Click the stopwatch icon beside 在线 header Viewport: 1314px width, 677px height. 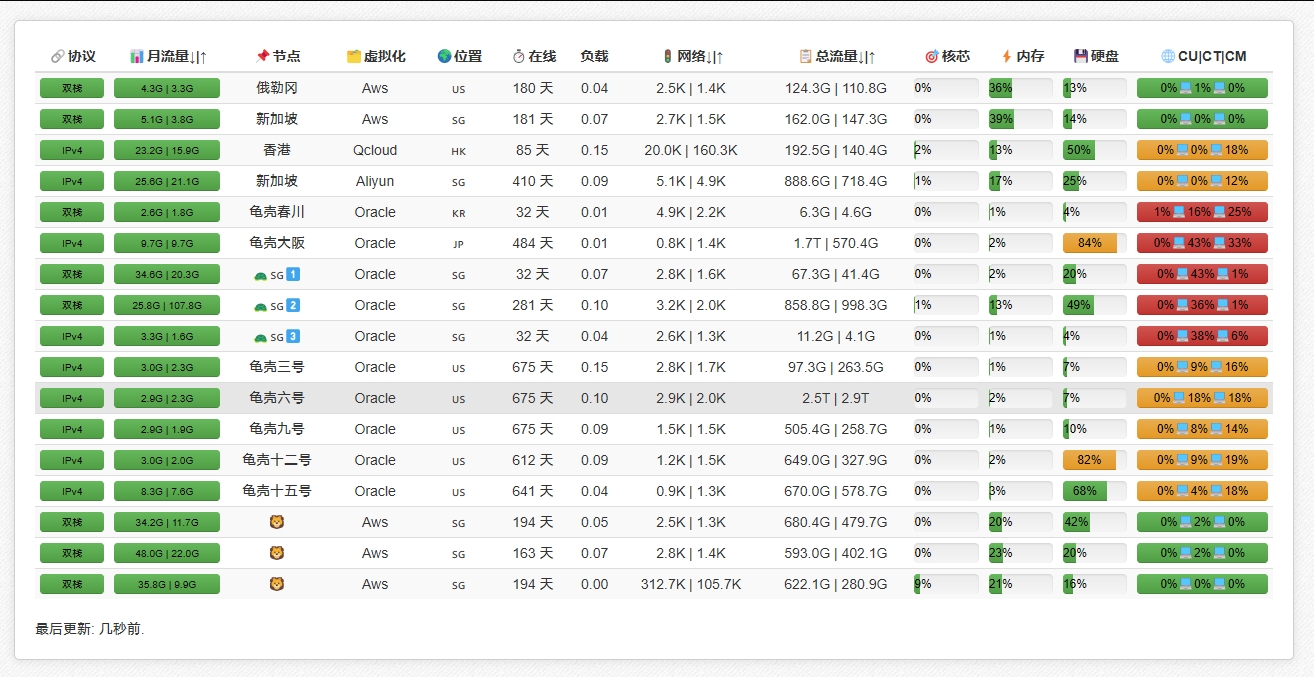coord(518,57)
